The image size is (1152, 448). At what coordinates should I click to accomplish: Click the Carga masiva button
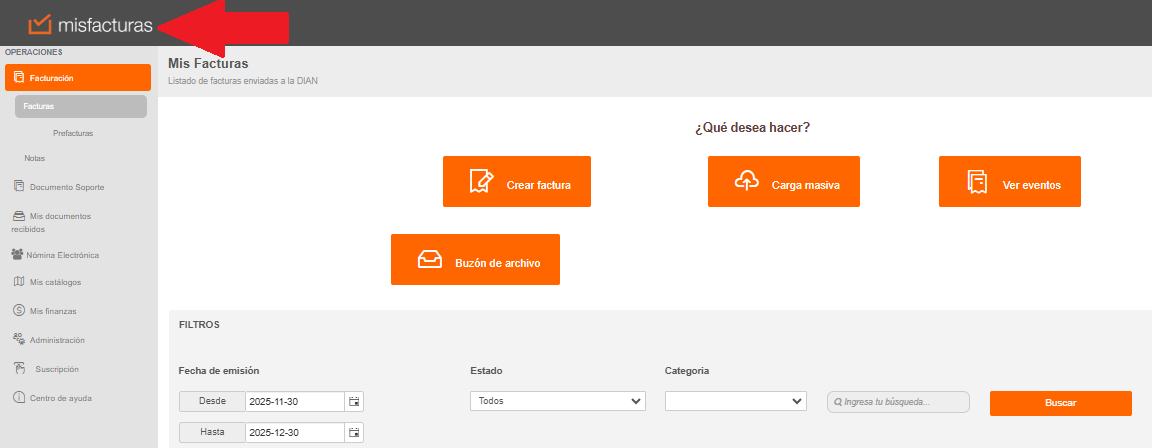[784, 182]
